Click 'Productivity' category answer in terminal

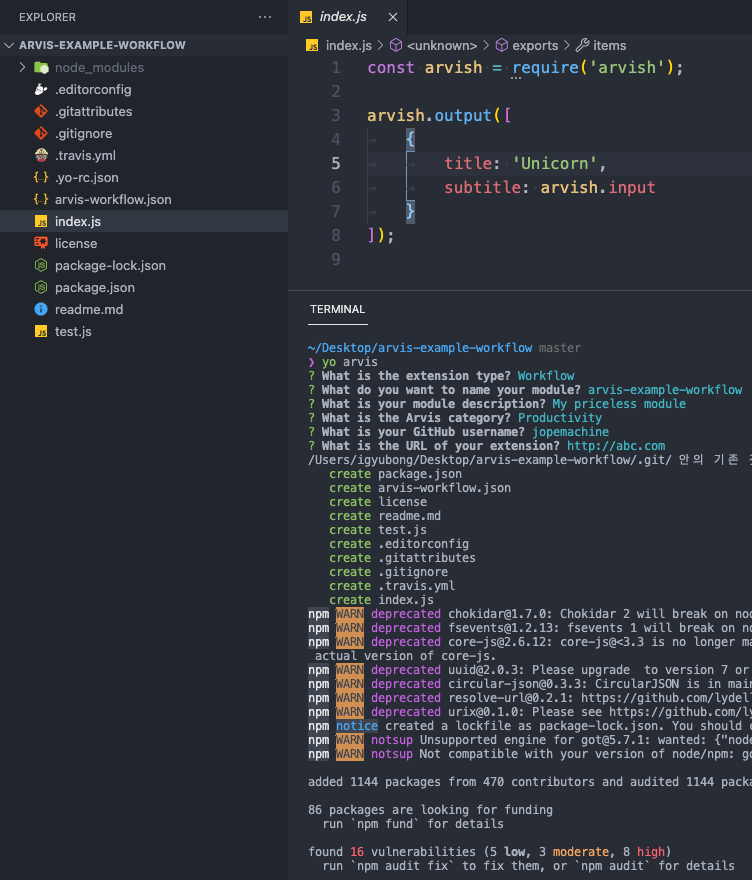[x=560, y=418]
